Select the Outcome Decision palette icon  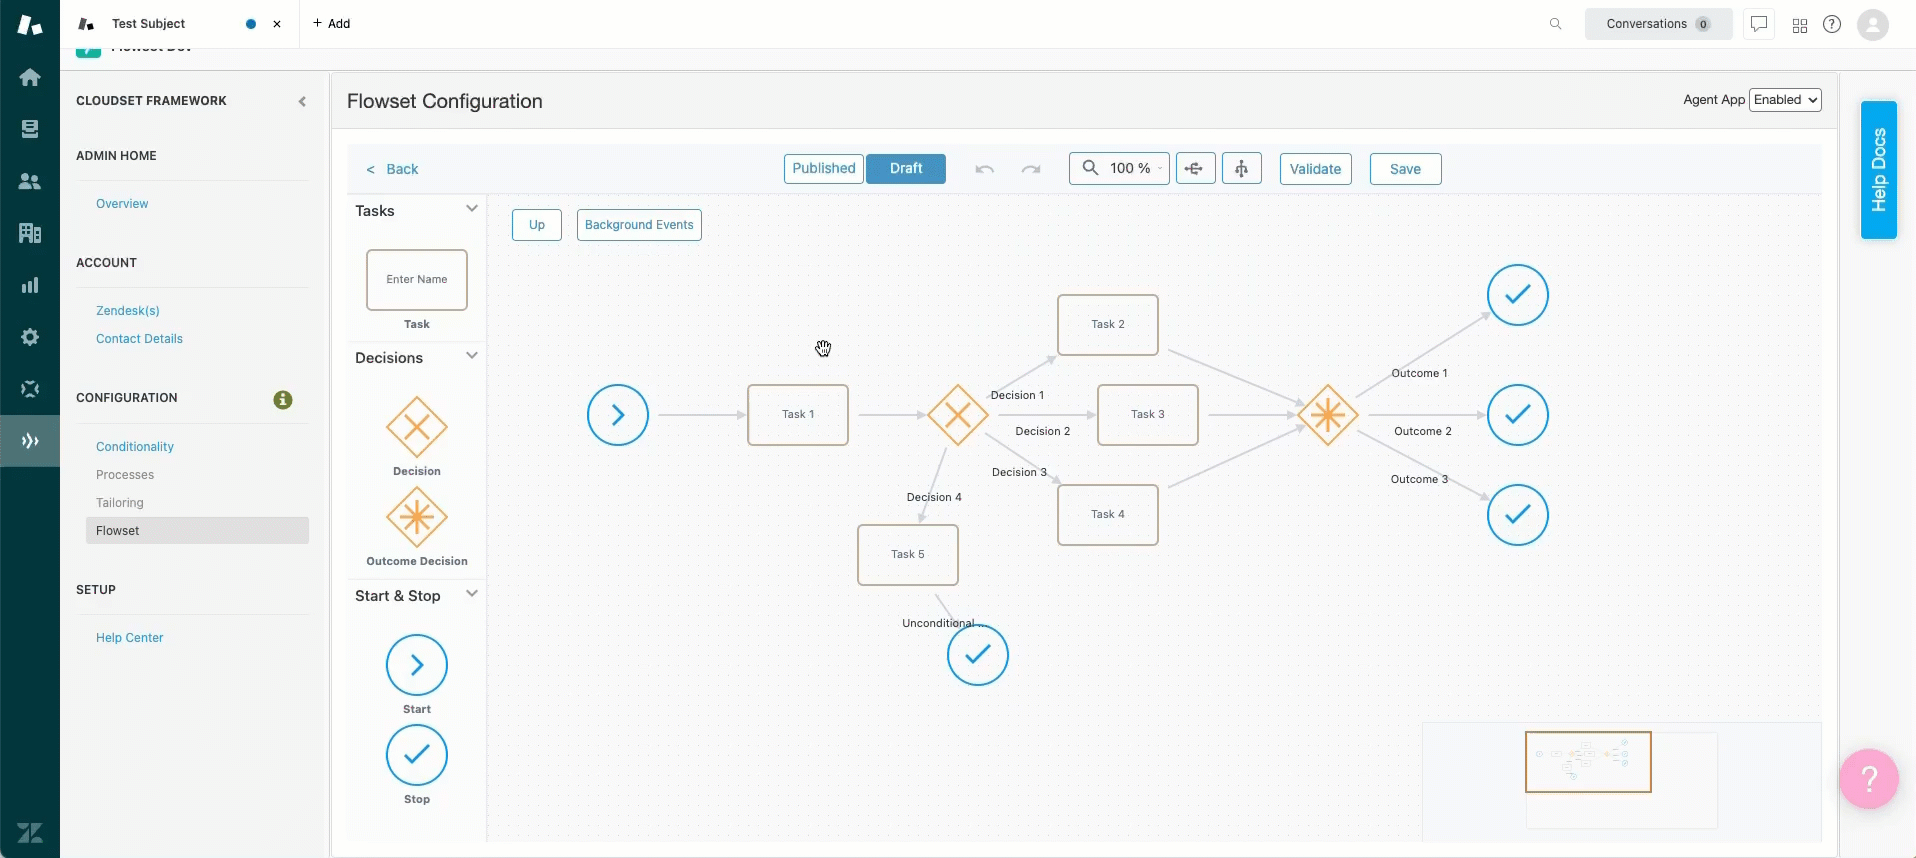417,517
